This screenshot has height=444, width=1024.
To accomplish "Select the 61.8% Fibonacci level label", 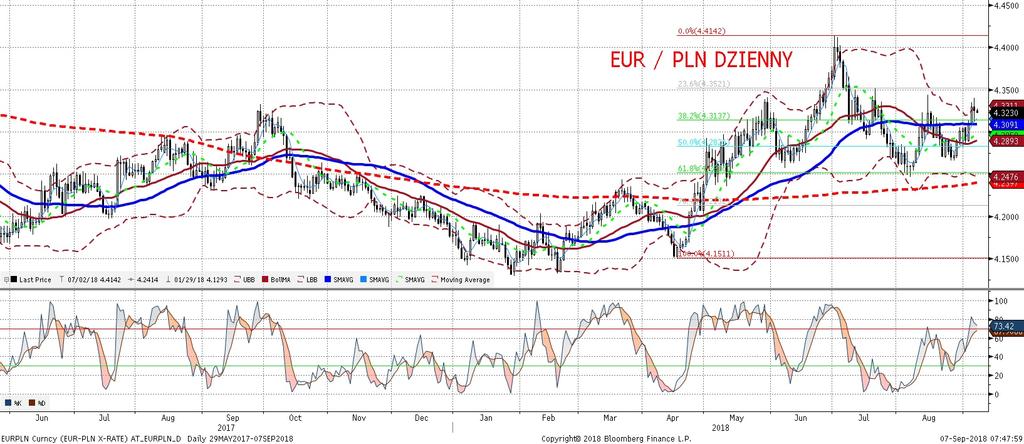I will pos(699,168).
